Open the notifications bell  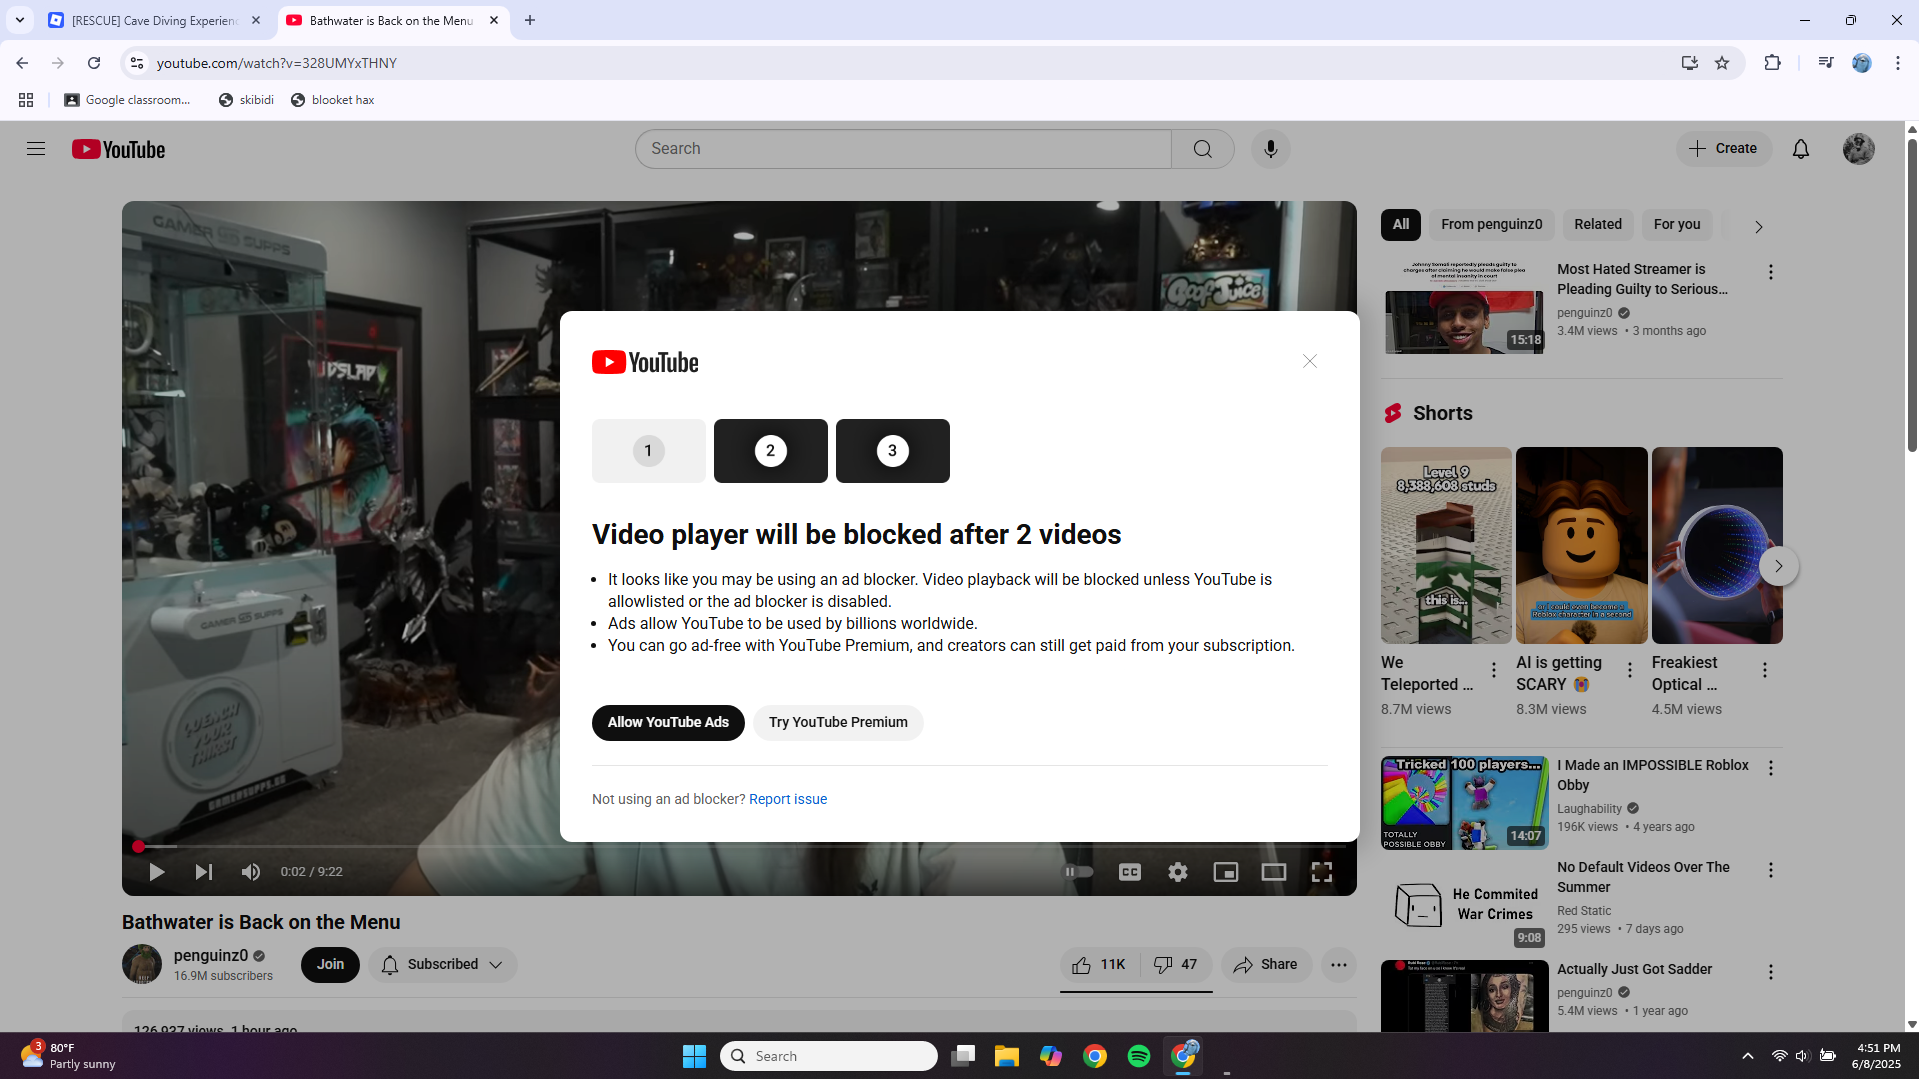click(x=1800, y=149)
